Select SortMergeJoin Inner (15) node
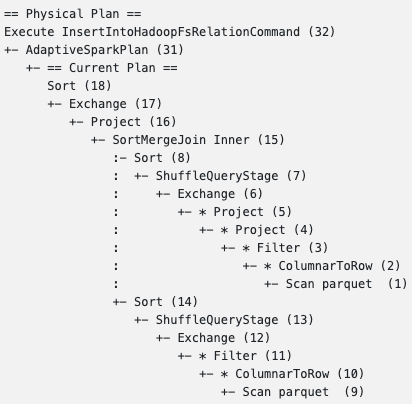The height and width of the screenshot is (404, 412). point(198,140)
